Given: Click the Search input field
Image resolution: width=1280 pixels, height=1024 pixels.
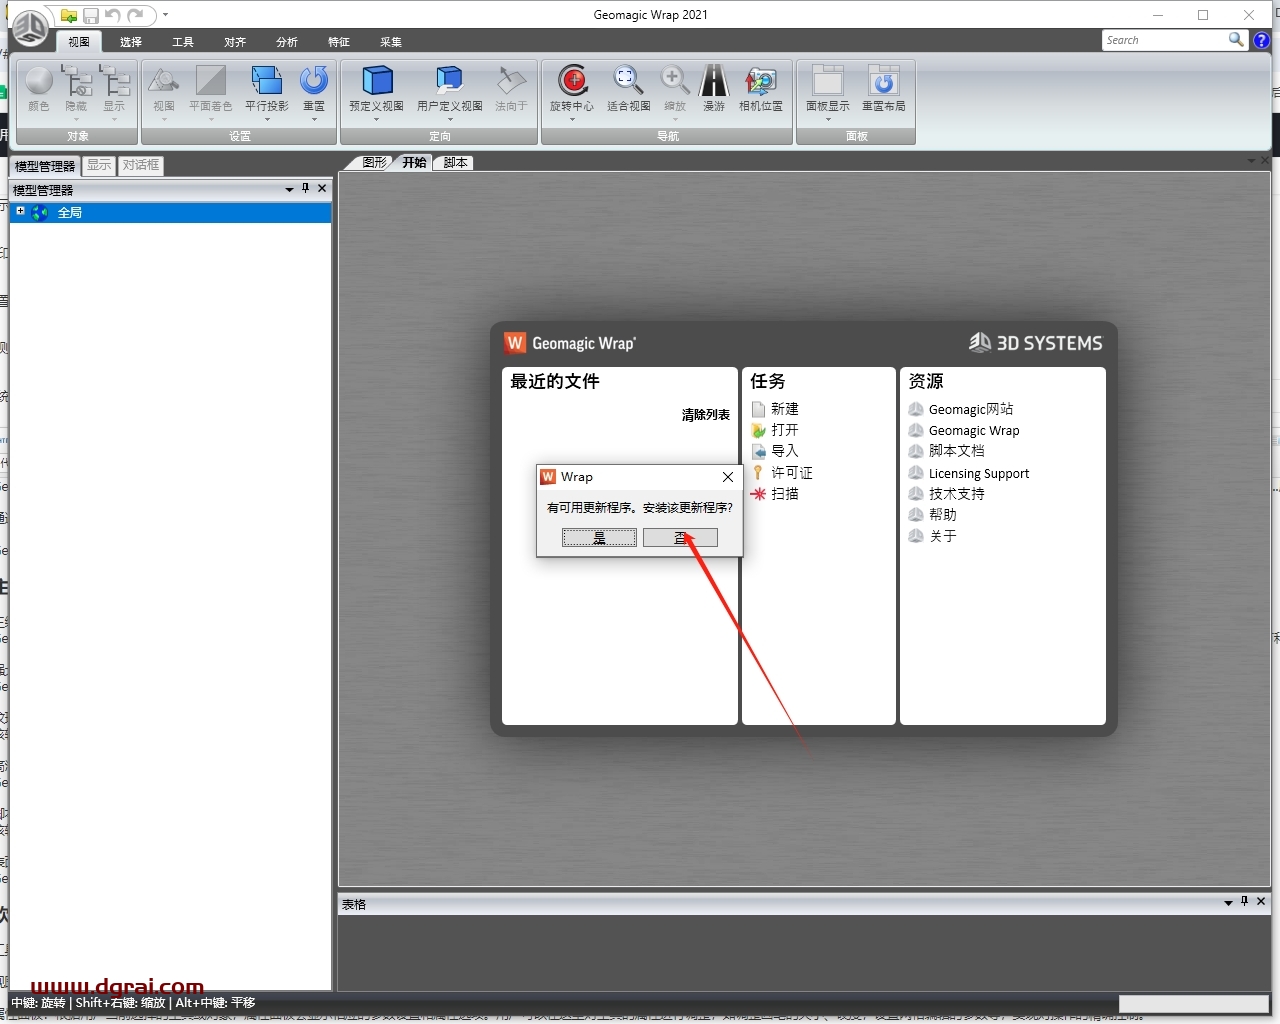Looking at the screenshot, I should (1164, 40).
